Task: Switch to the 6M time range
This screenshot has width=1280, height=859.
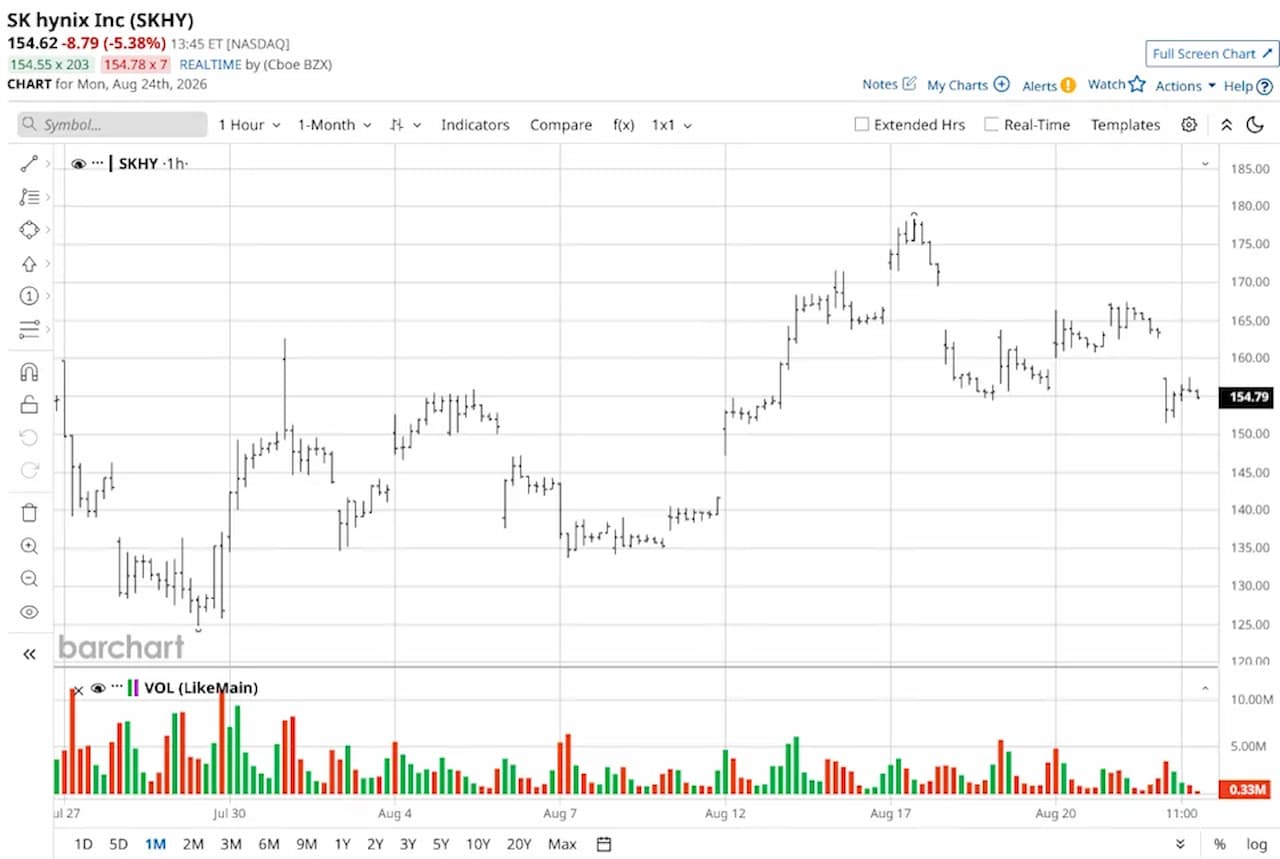Action: (269, 844)
